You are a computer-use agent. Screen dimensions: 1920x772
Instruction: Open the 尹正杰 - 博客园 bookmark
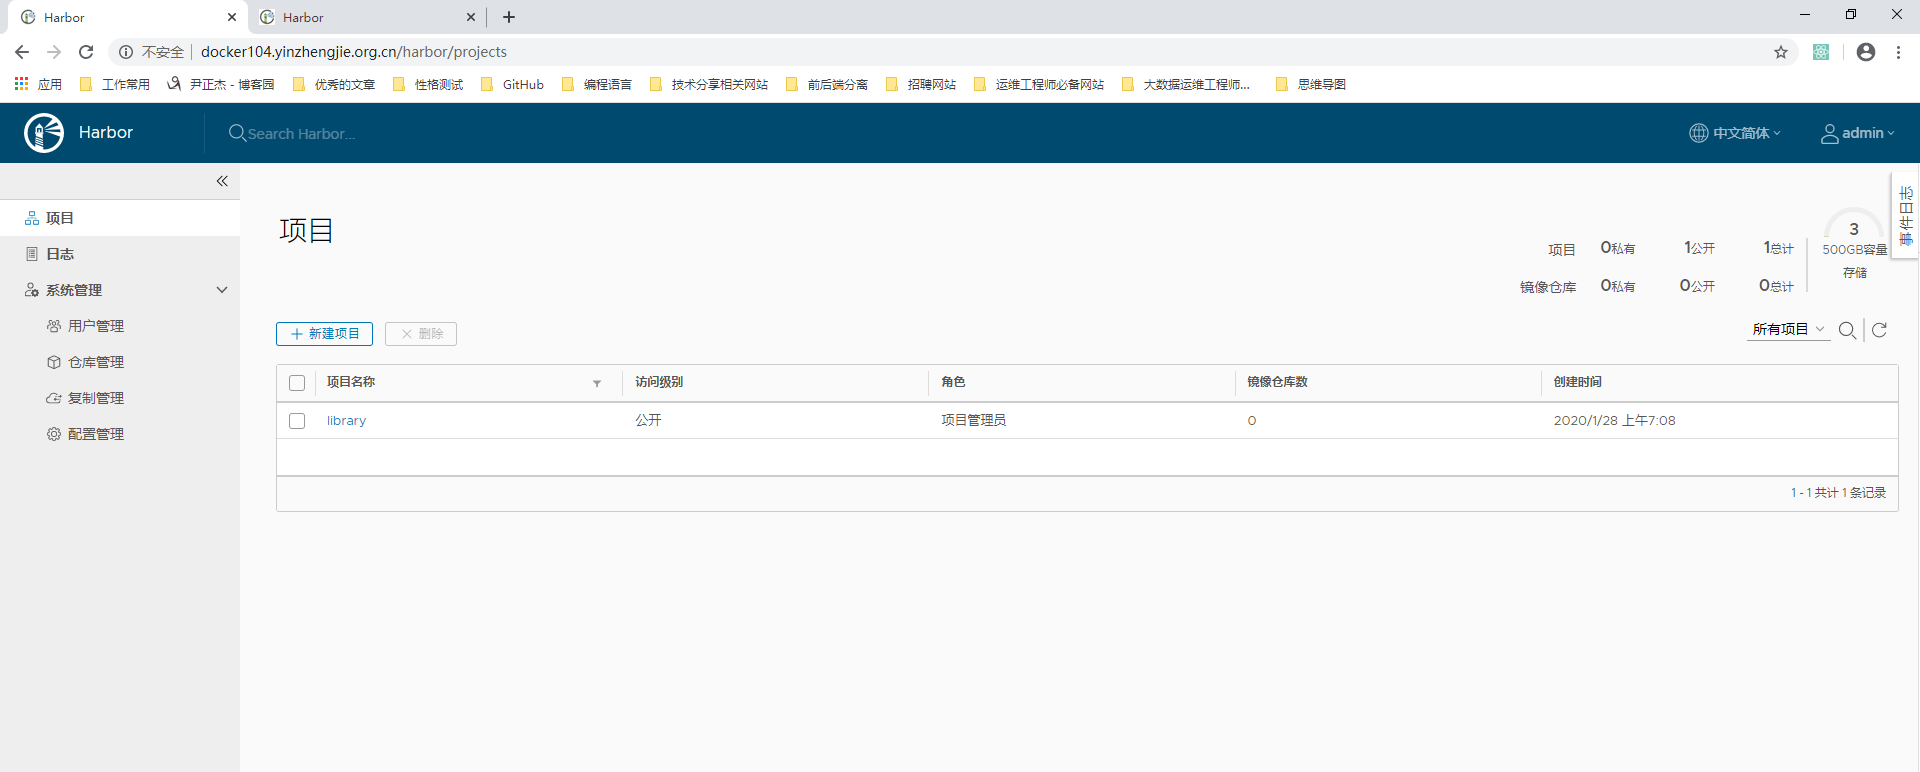coord(220,84)
